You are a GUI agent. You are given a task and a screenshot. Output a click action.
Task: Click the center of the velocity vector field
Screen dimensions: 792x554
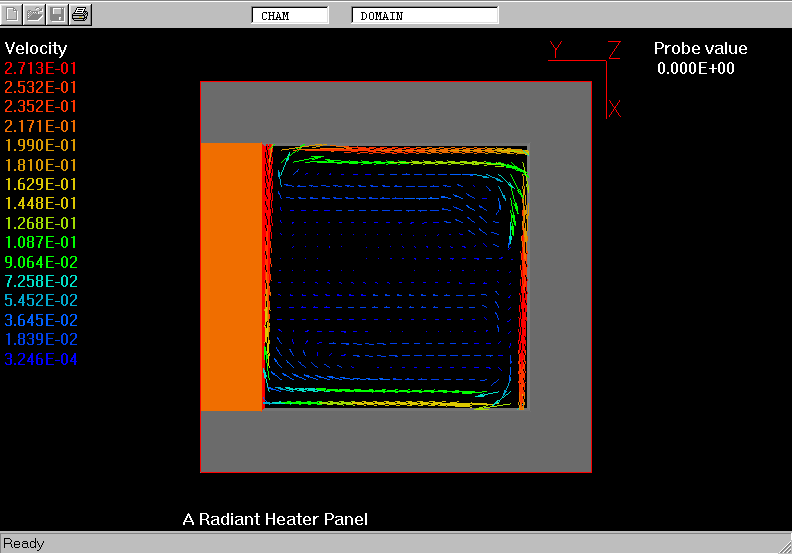pyautogui.click(x=395, y=277)
